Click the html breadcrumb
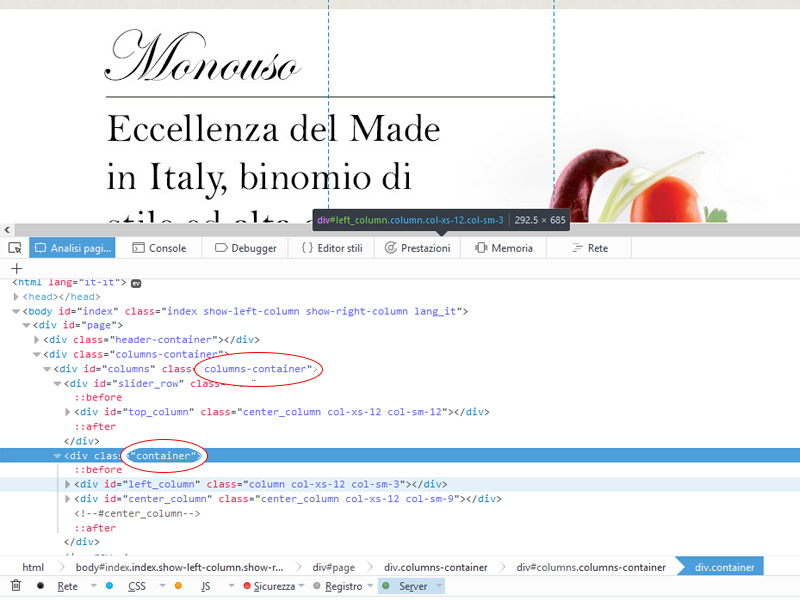This screenshot has width=800, height=600. tap(33, 567)
